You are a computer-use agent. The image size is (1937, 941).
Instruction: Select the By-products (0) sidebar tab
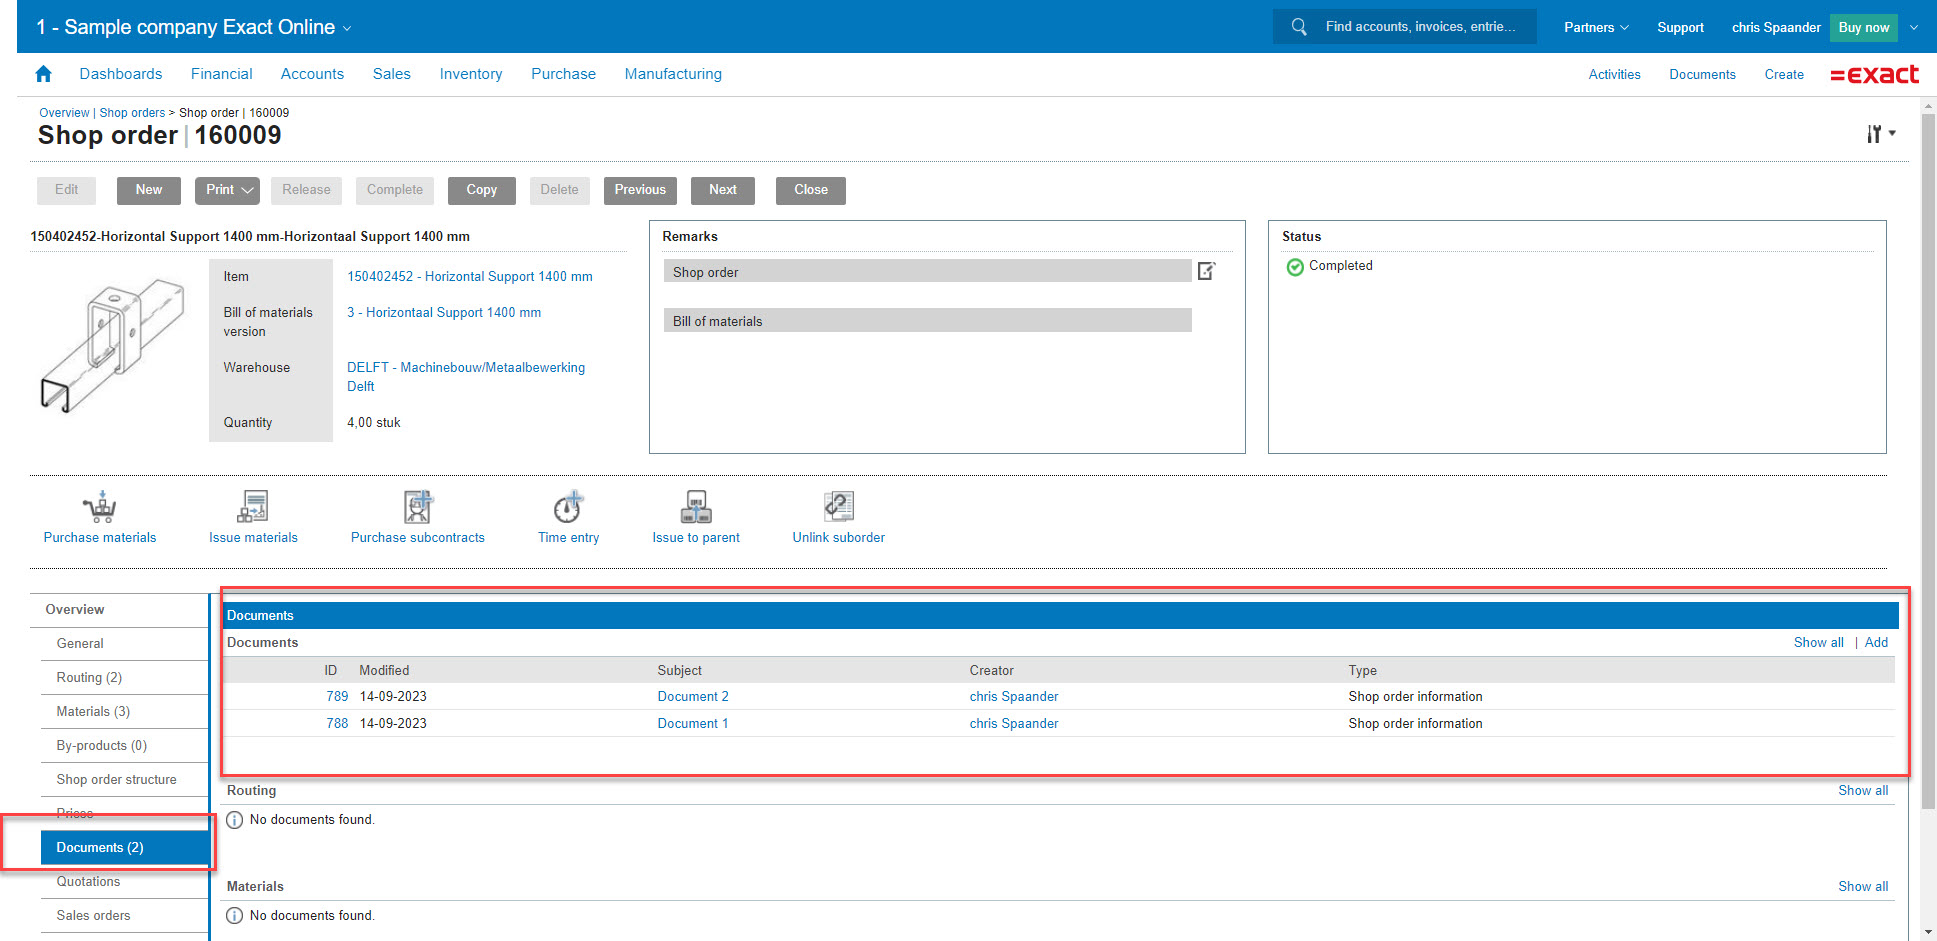pyautogui.click(x=124, y=746)
